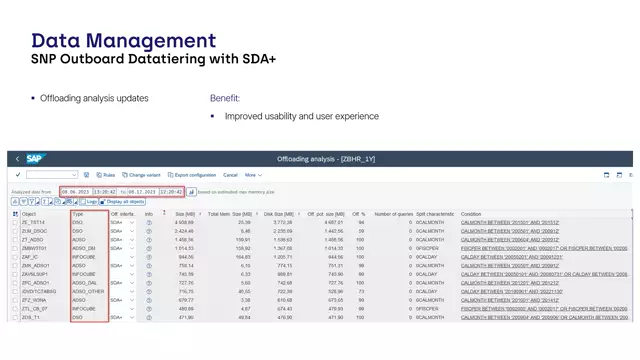The image size is (640, 360).
Task: Click the info icon in row ZE_TST14
Action: coord(149,222)
